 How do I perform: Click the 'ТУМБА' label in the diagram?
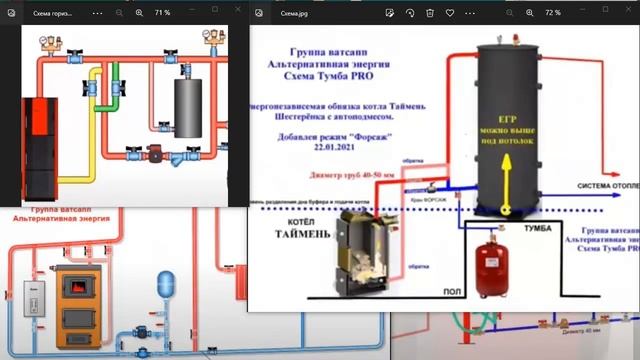click(538, 229)
